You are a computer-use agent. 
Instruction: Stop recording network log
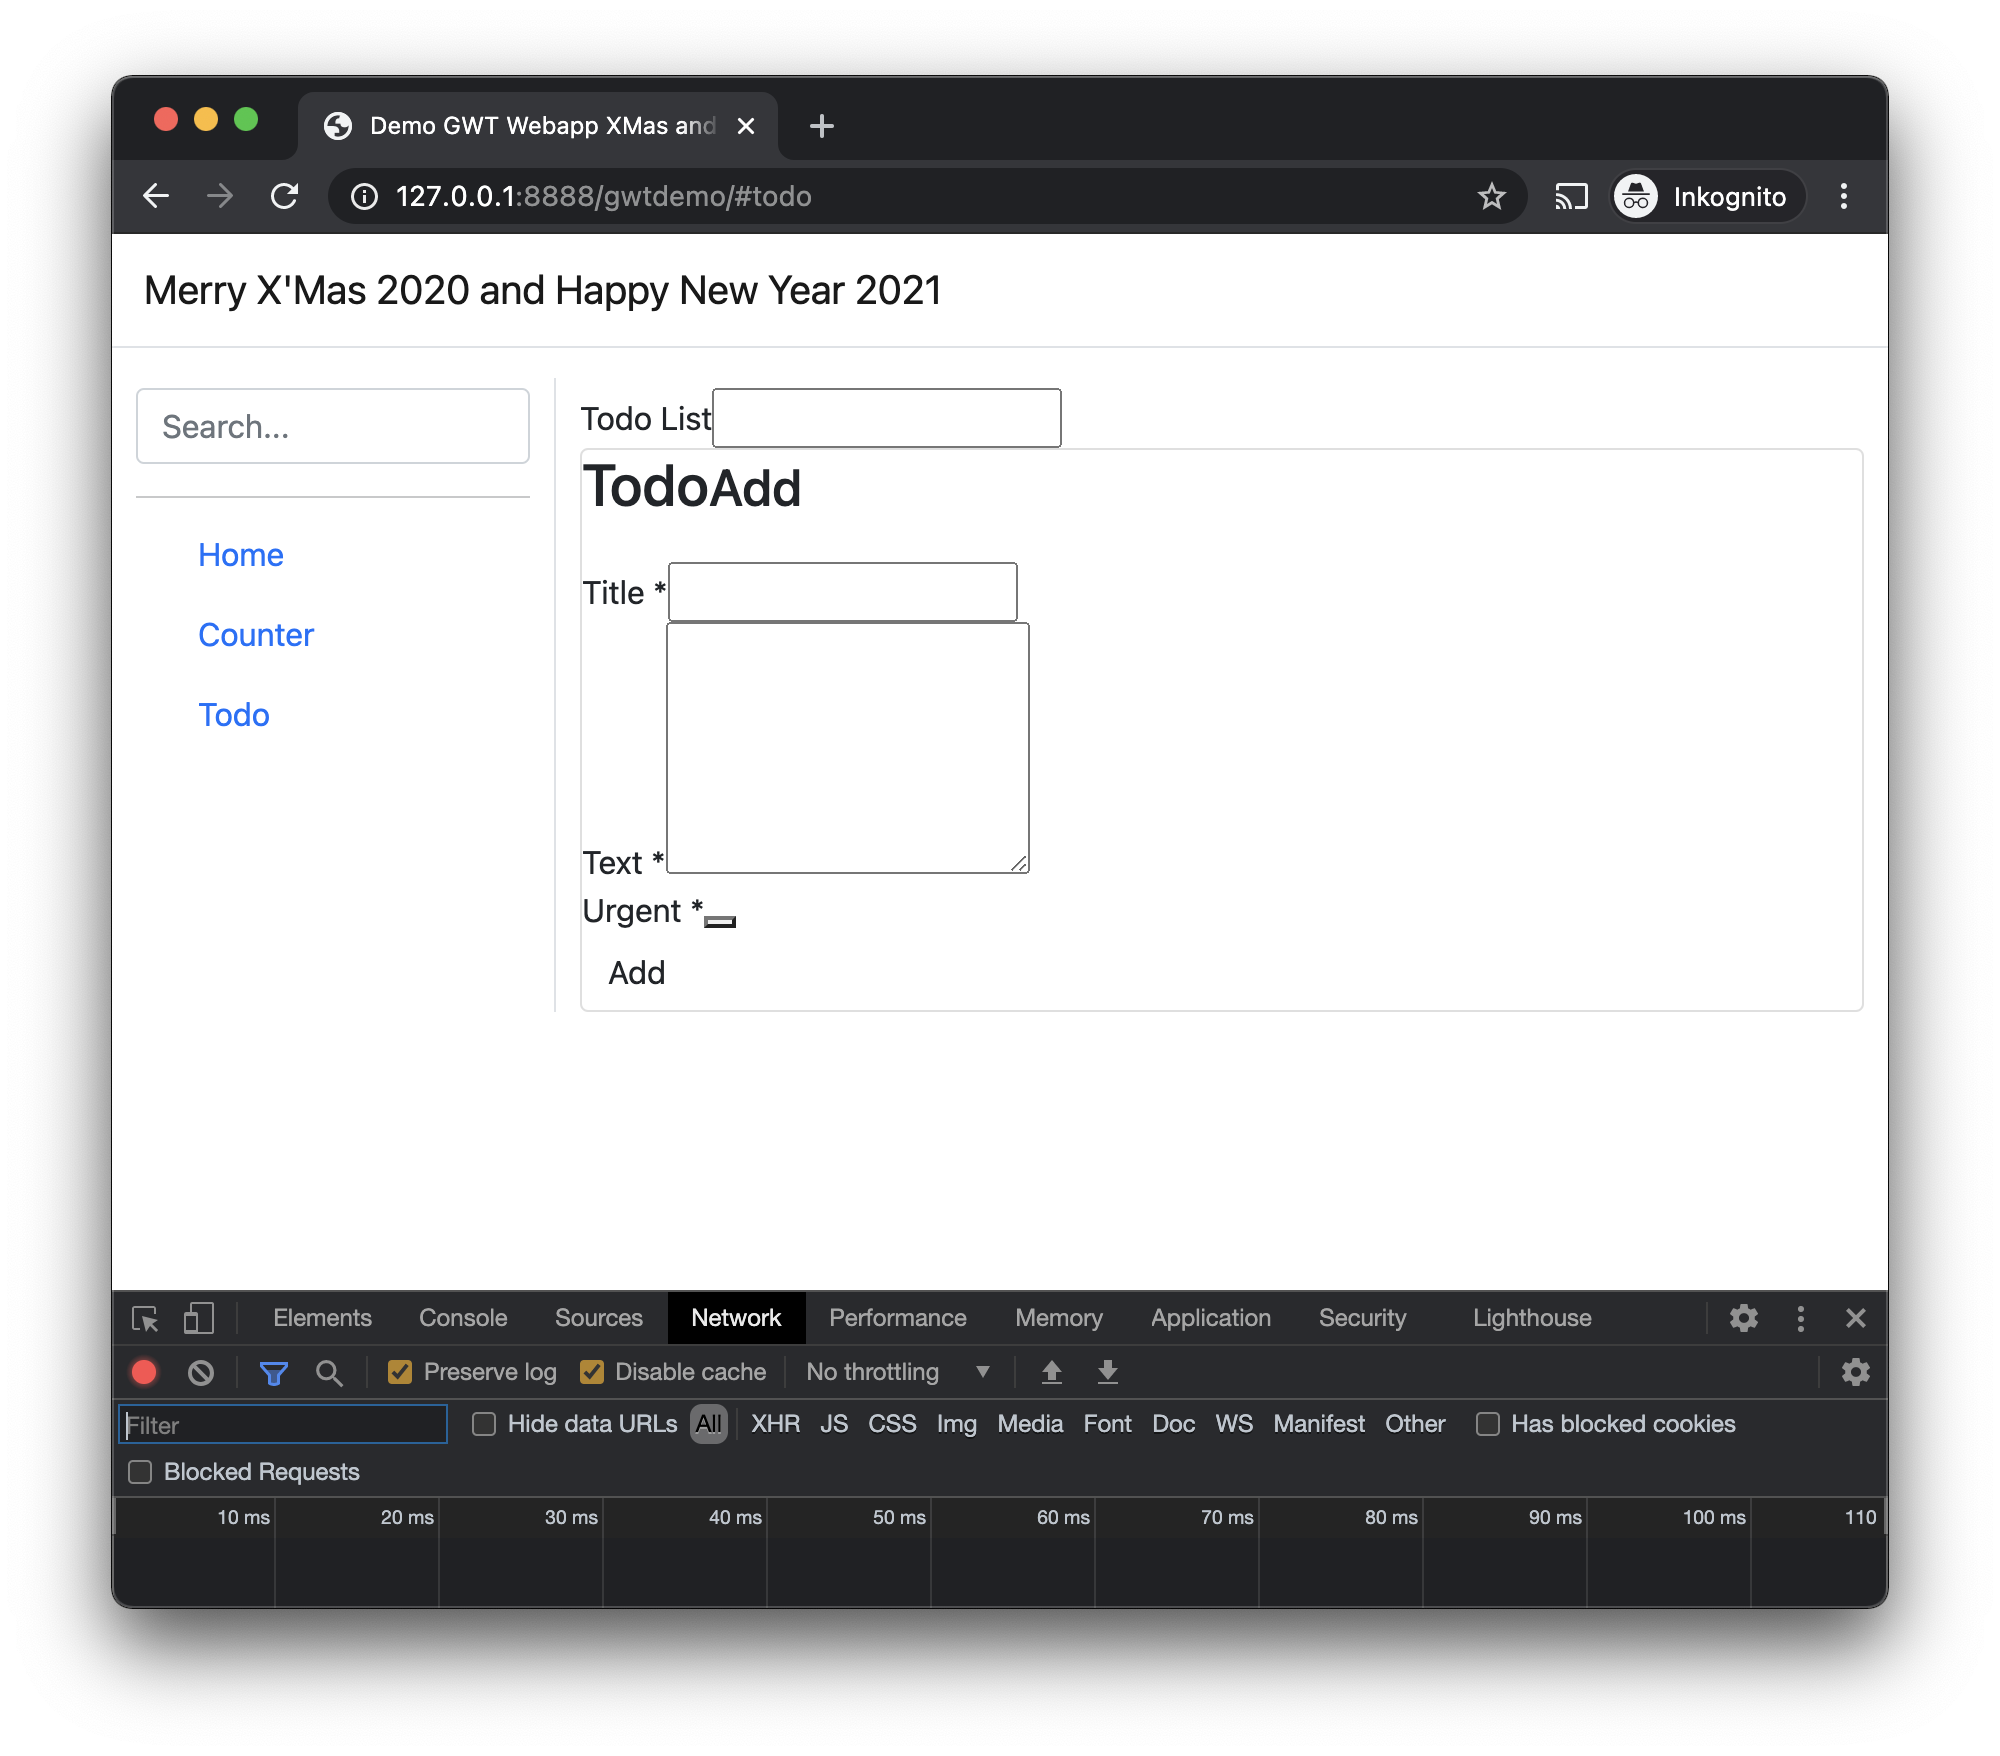pyautogui.click(x=145, y=1372)
